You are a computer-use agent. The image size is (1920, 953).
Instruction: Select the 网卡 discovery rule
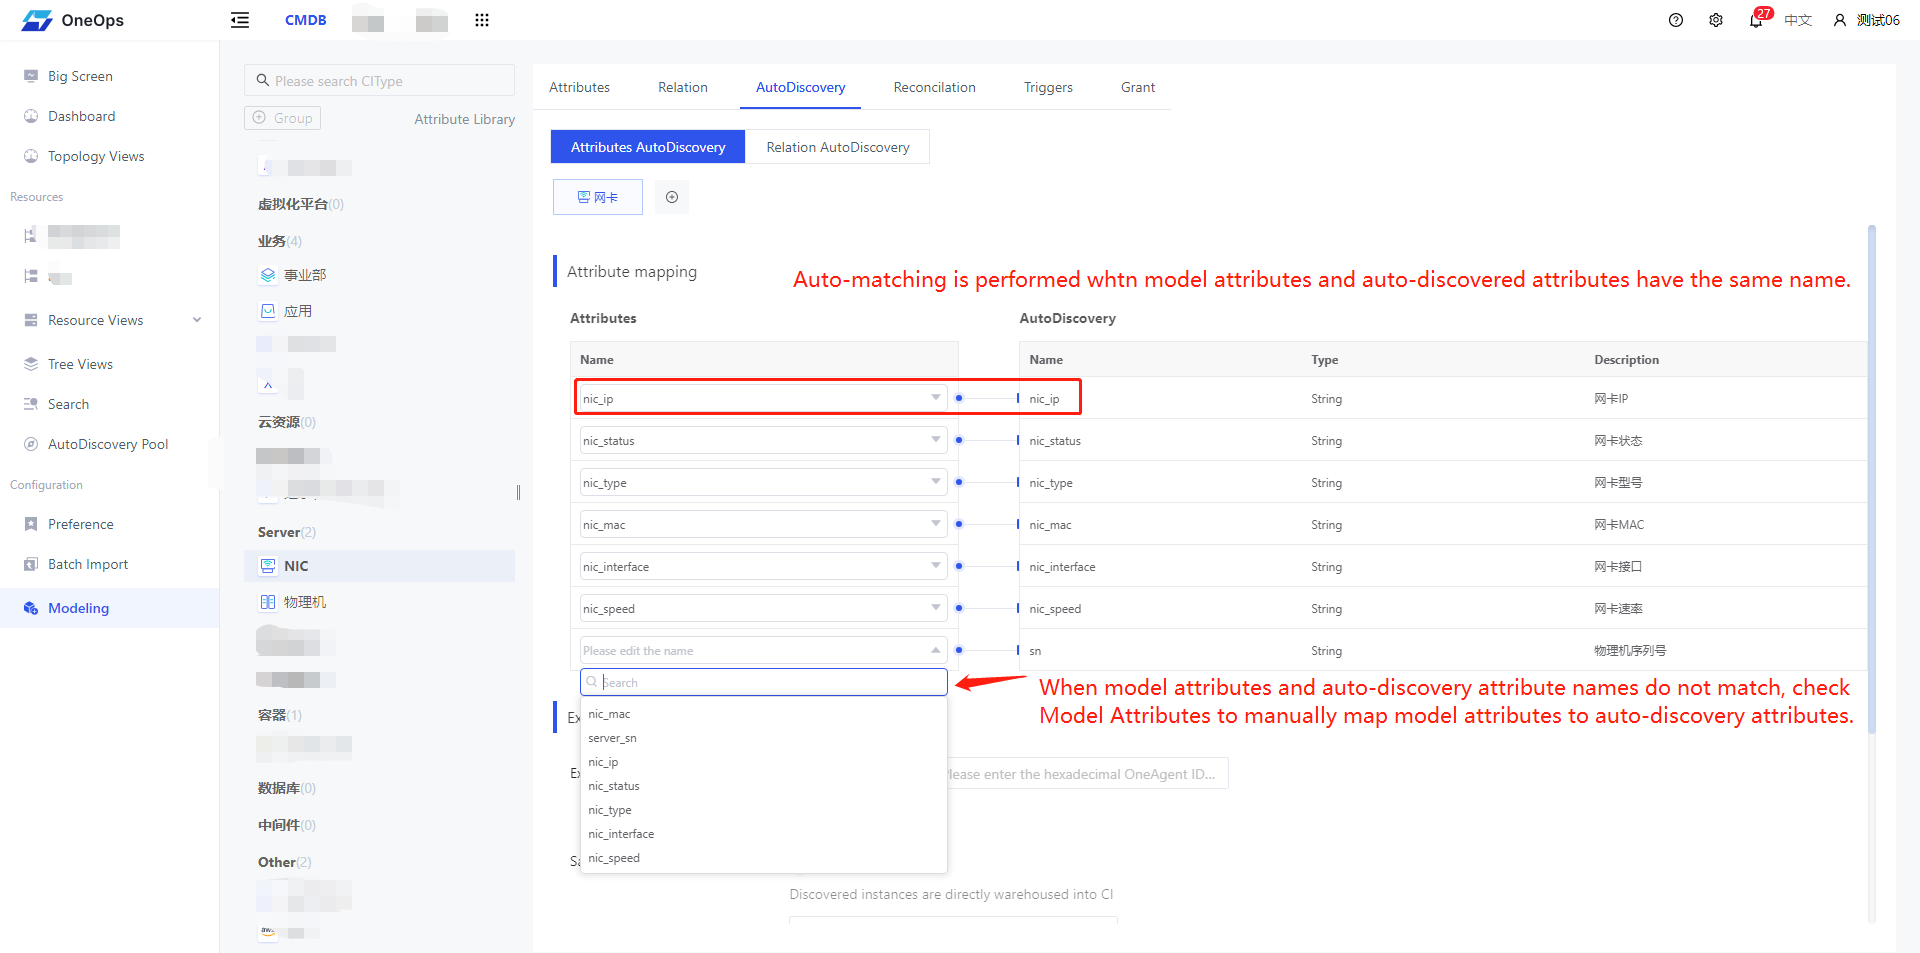pyautogui.click(x=598, y=197)
